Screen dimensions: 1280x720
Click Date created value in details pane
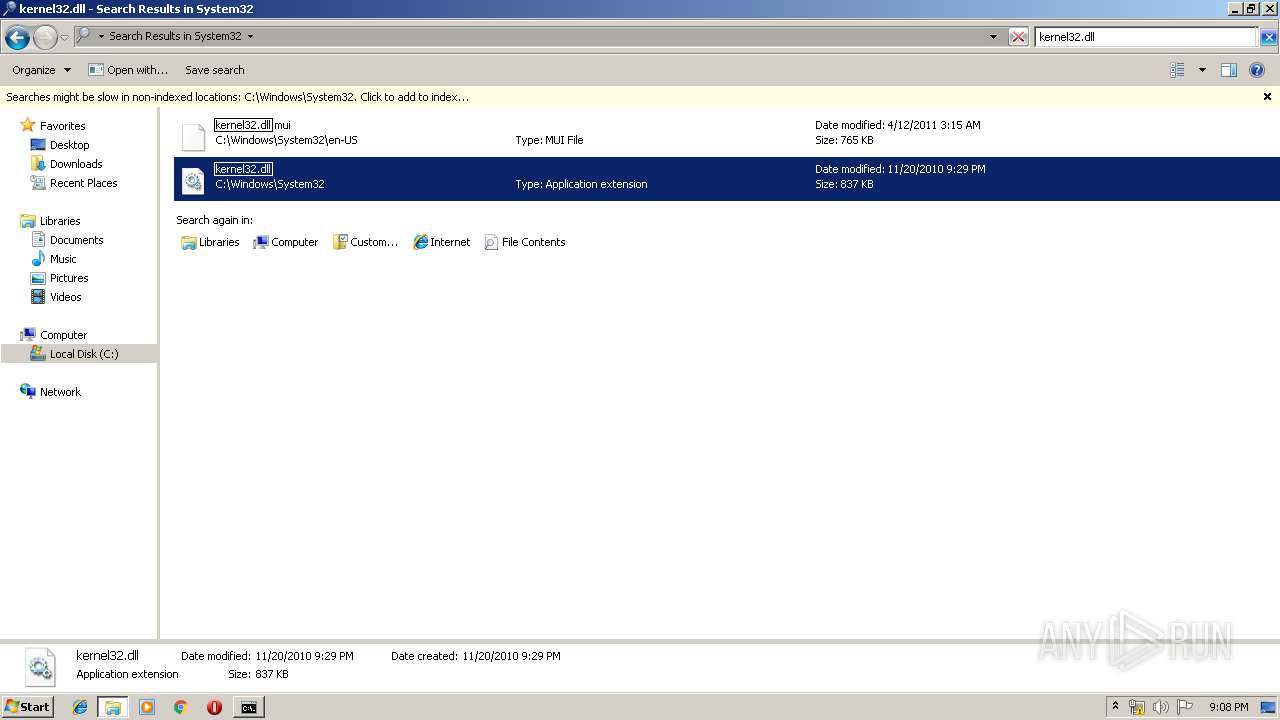click(x=511, y=656)
